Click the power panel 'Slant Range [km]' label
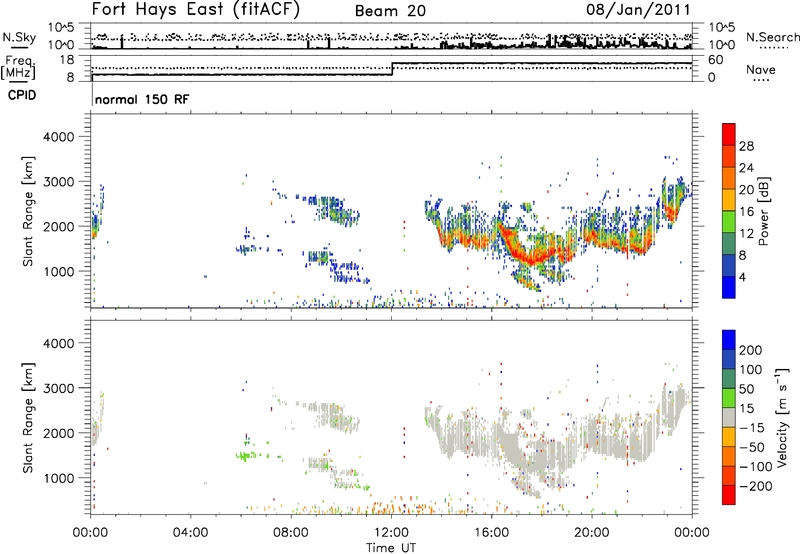The image size is (800, 554). coord(28,211)
